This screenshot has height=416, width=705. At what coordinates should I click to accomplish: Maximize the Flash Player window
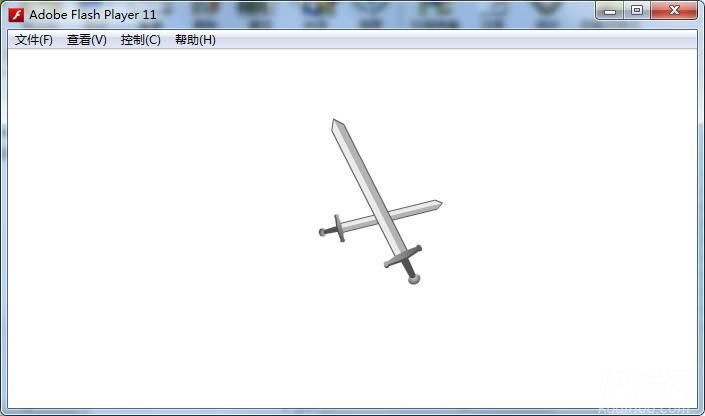coord(637,10)
